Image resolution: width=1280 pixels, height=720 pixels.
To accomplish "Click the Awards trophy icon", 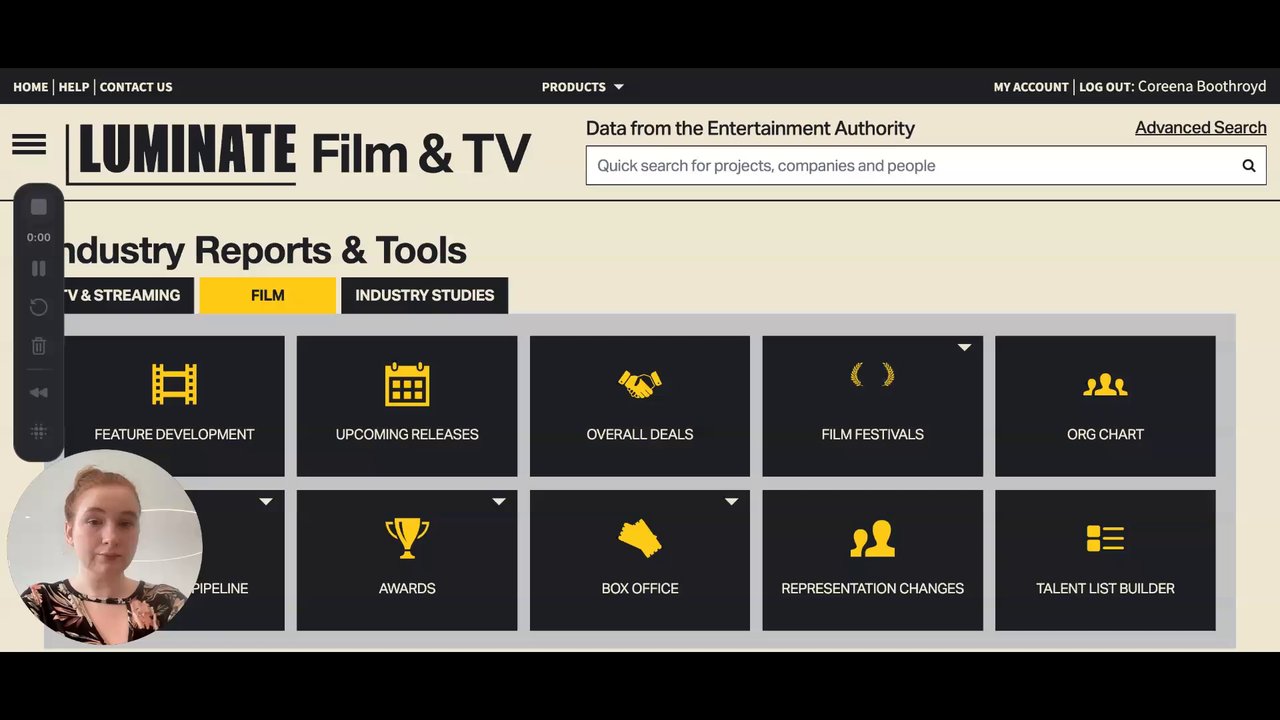I will [407, 538].
